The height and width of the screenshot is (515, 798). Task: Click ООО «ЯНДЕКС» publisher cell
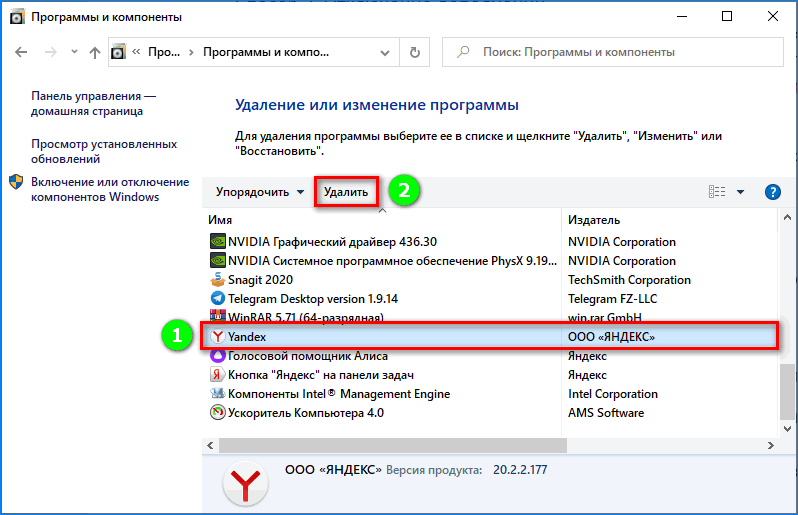tap(611, 336)
